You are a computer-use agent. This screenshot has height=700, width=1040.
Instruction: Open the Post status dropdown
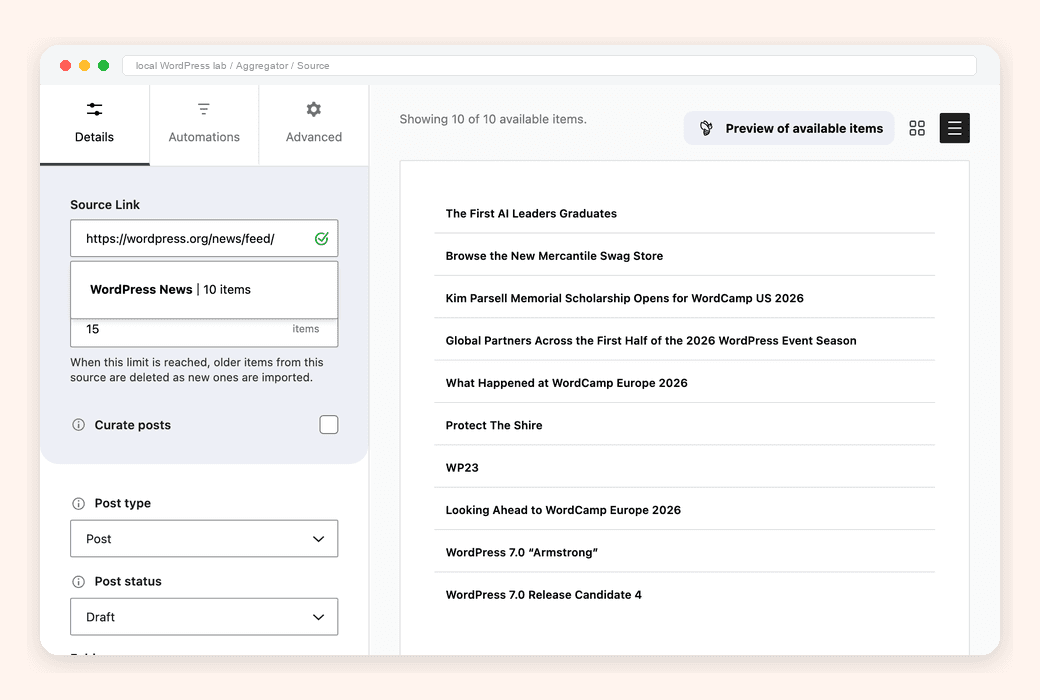click(204, 617)
